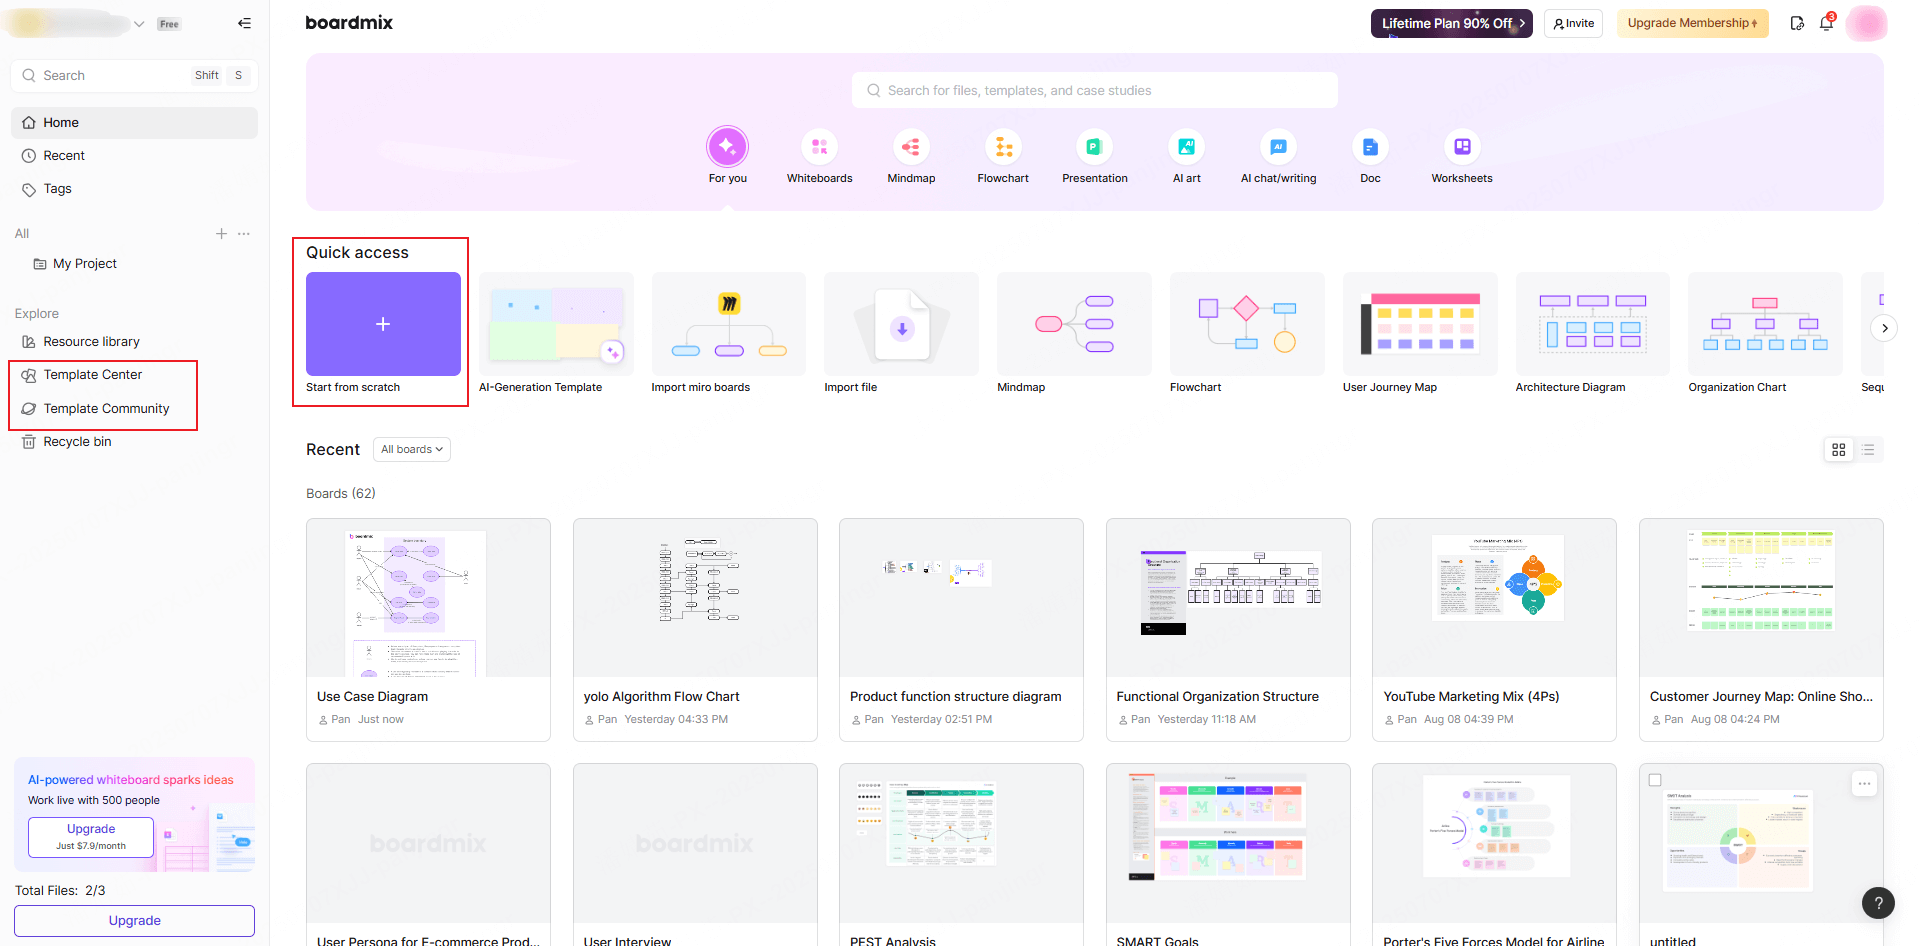Open Mindmap quick access tile
This screenshot has height=946, width=1920.
pos(1074,324)
